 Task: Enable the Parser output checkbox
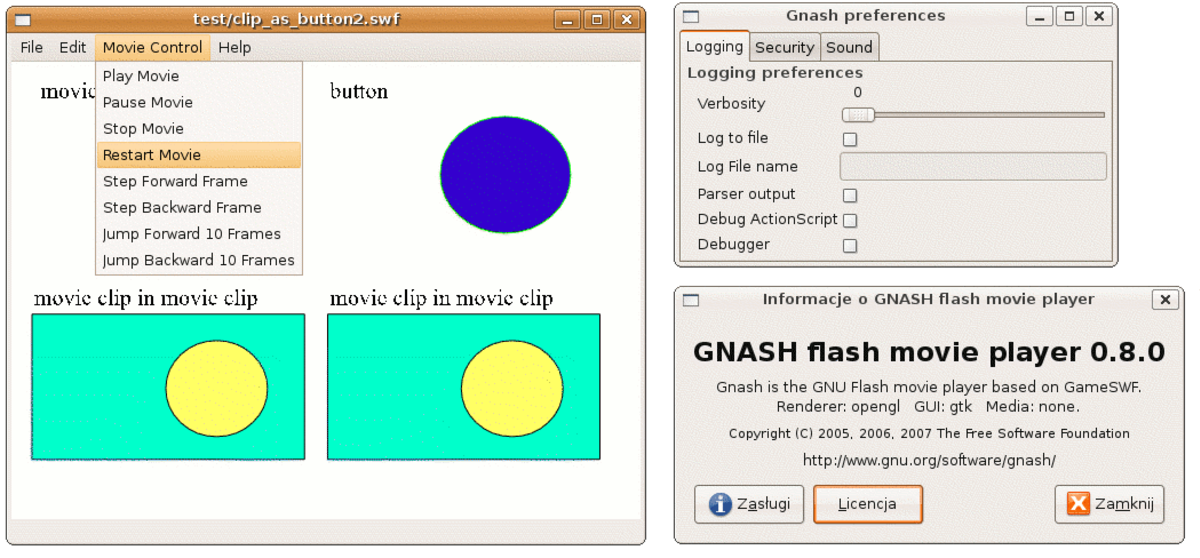click(x=850, y=195)
